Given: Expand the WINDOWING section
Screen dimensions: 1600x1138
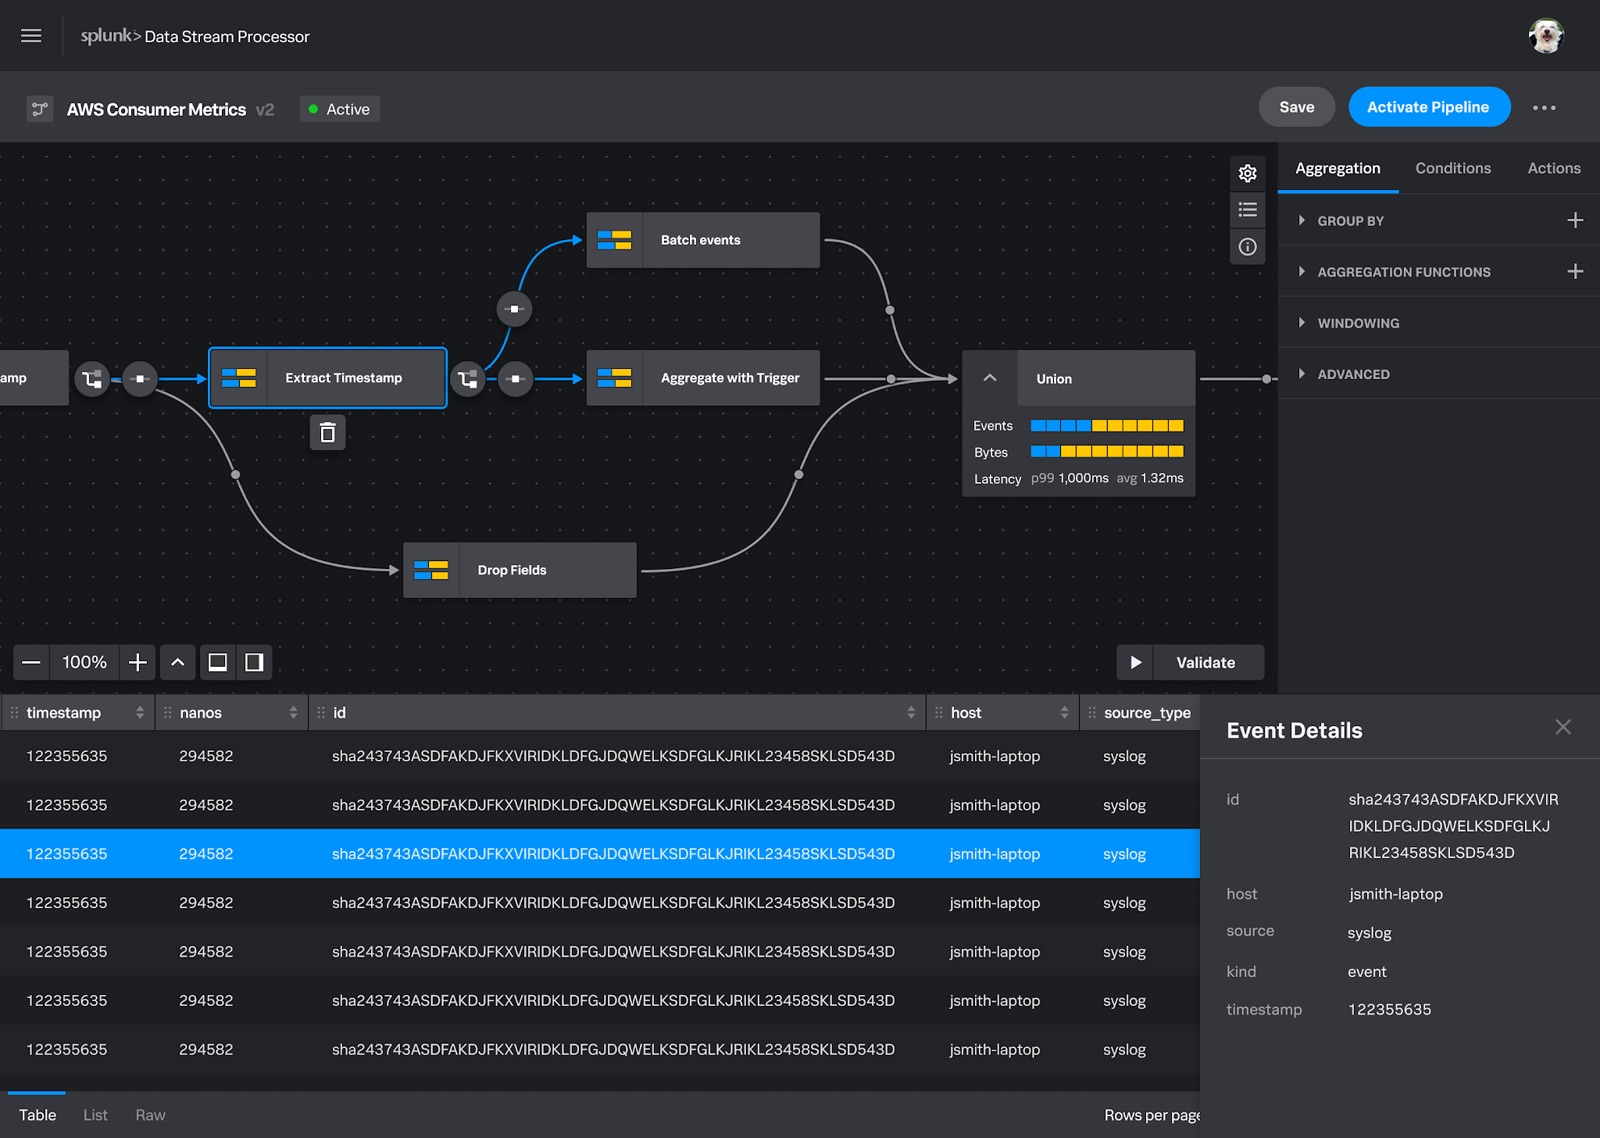Looking at the screenshot, I should click(x=1301, y=322).
